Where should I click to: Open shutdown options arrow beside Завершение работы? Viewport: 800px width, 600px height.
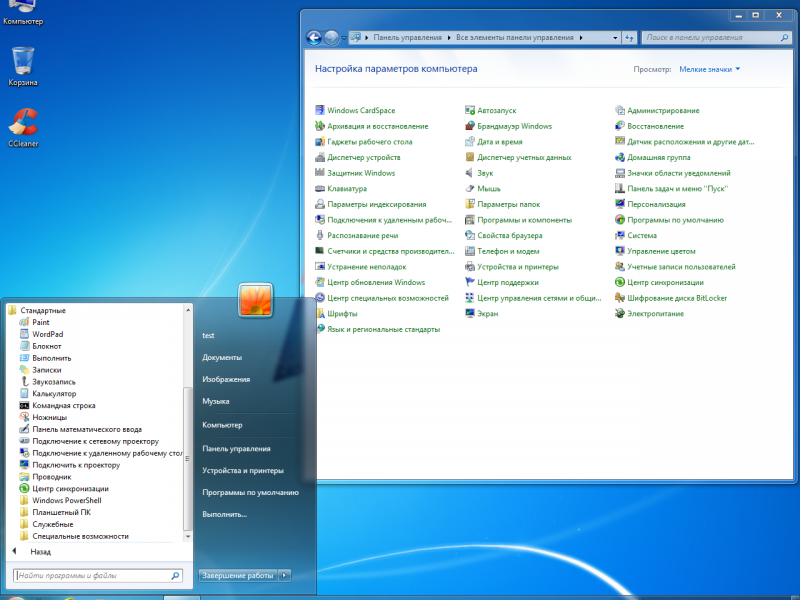pyautogui.click(x=285, y=575)
